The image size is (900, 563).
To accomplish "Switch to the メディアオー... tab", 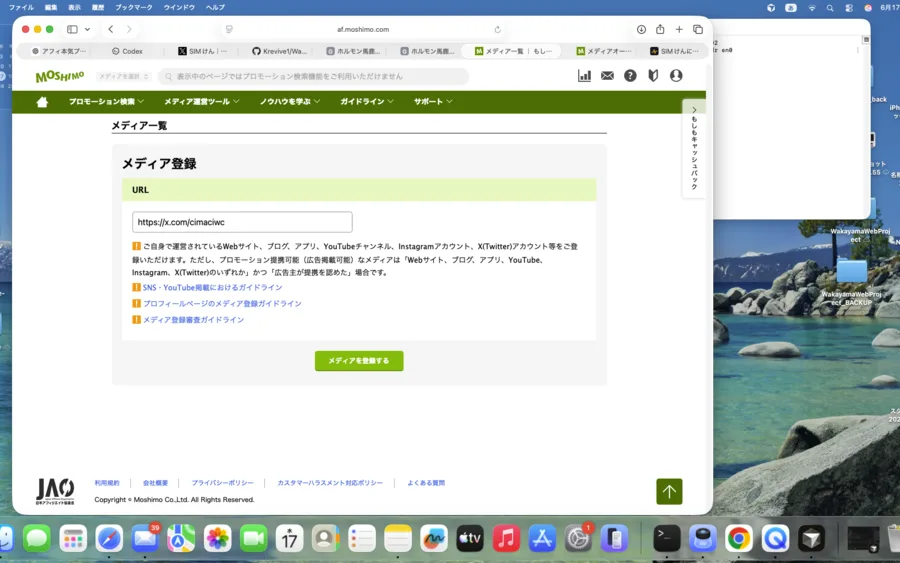I will coord(604,51).
